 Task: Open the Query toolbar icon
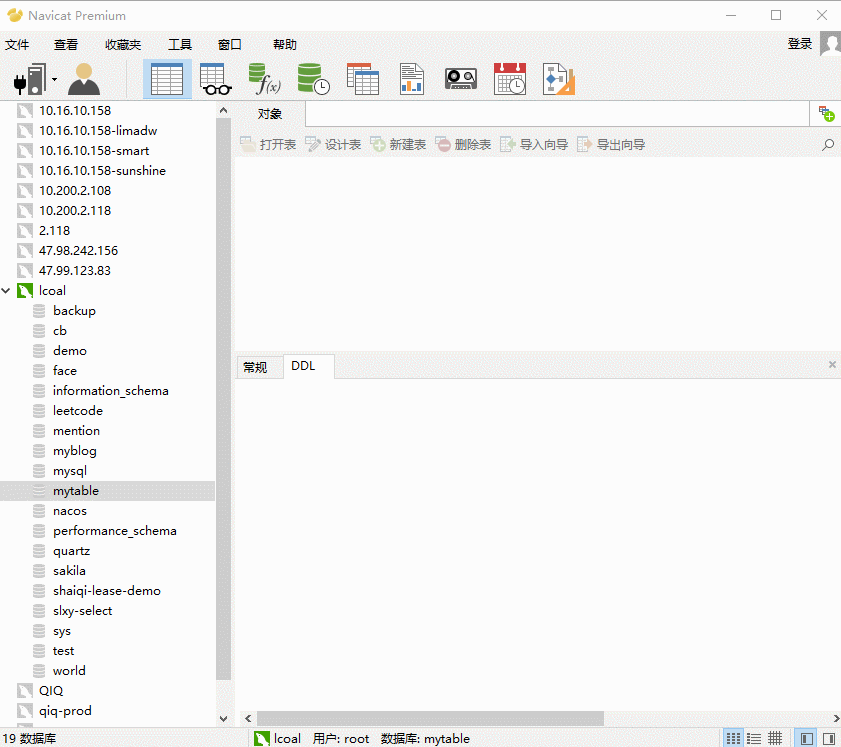[363, 79]
